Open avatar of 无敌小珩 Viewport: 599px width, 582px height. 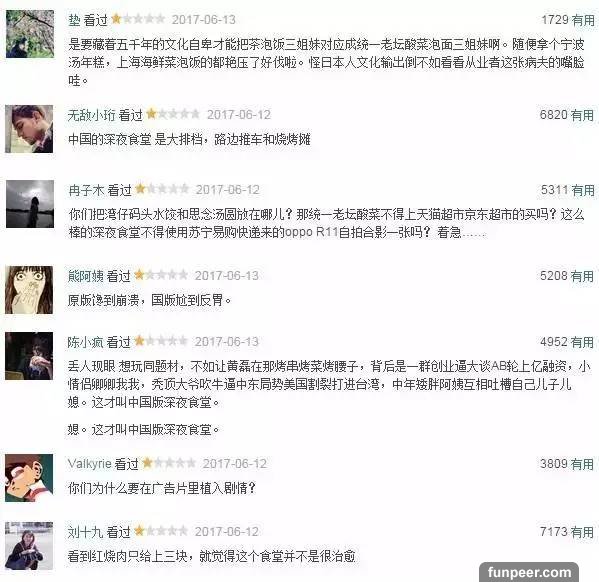click(29, 129)
